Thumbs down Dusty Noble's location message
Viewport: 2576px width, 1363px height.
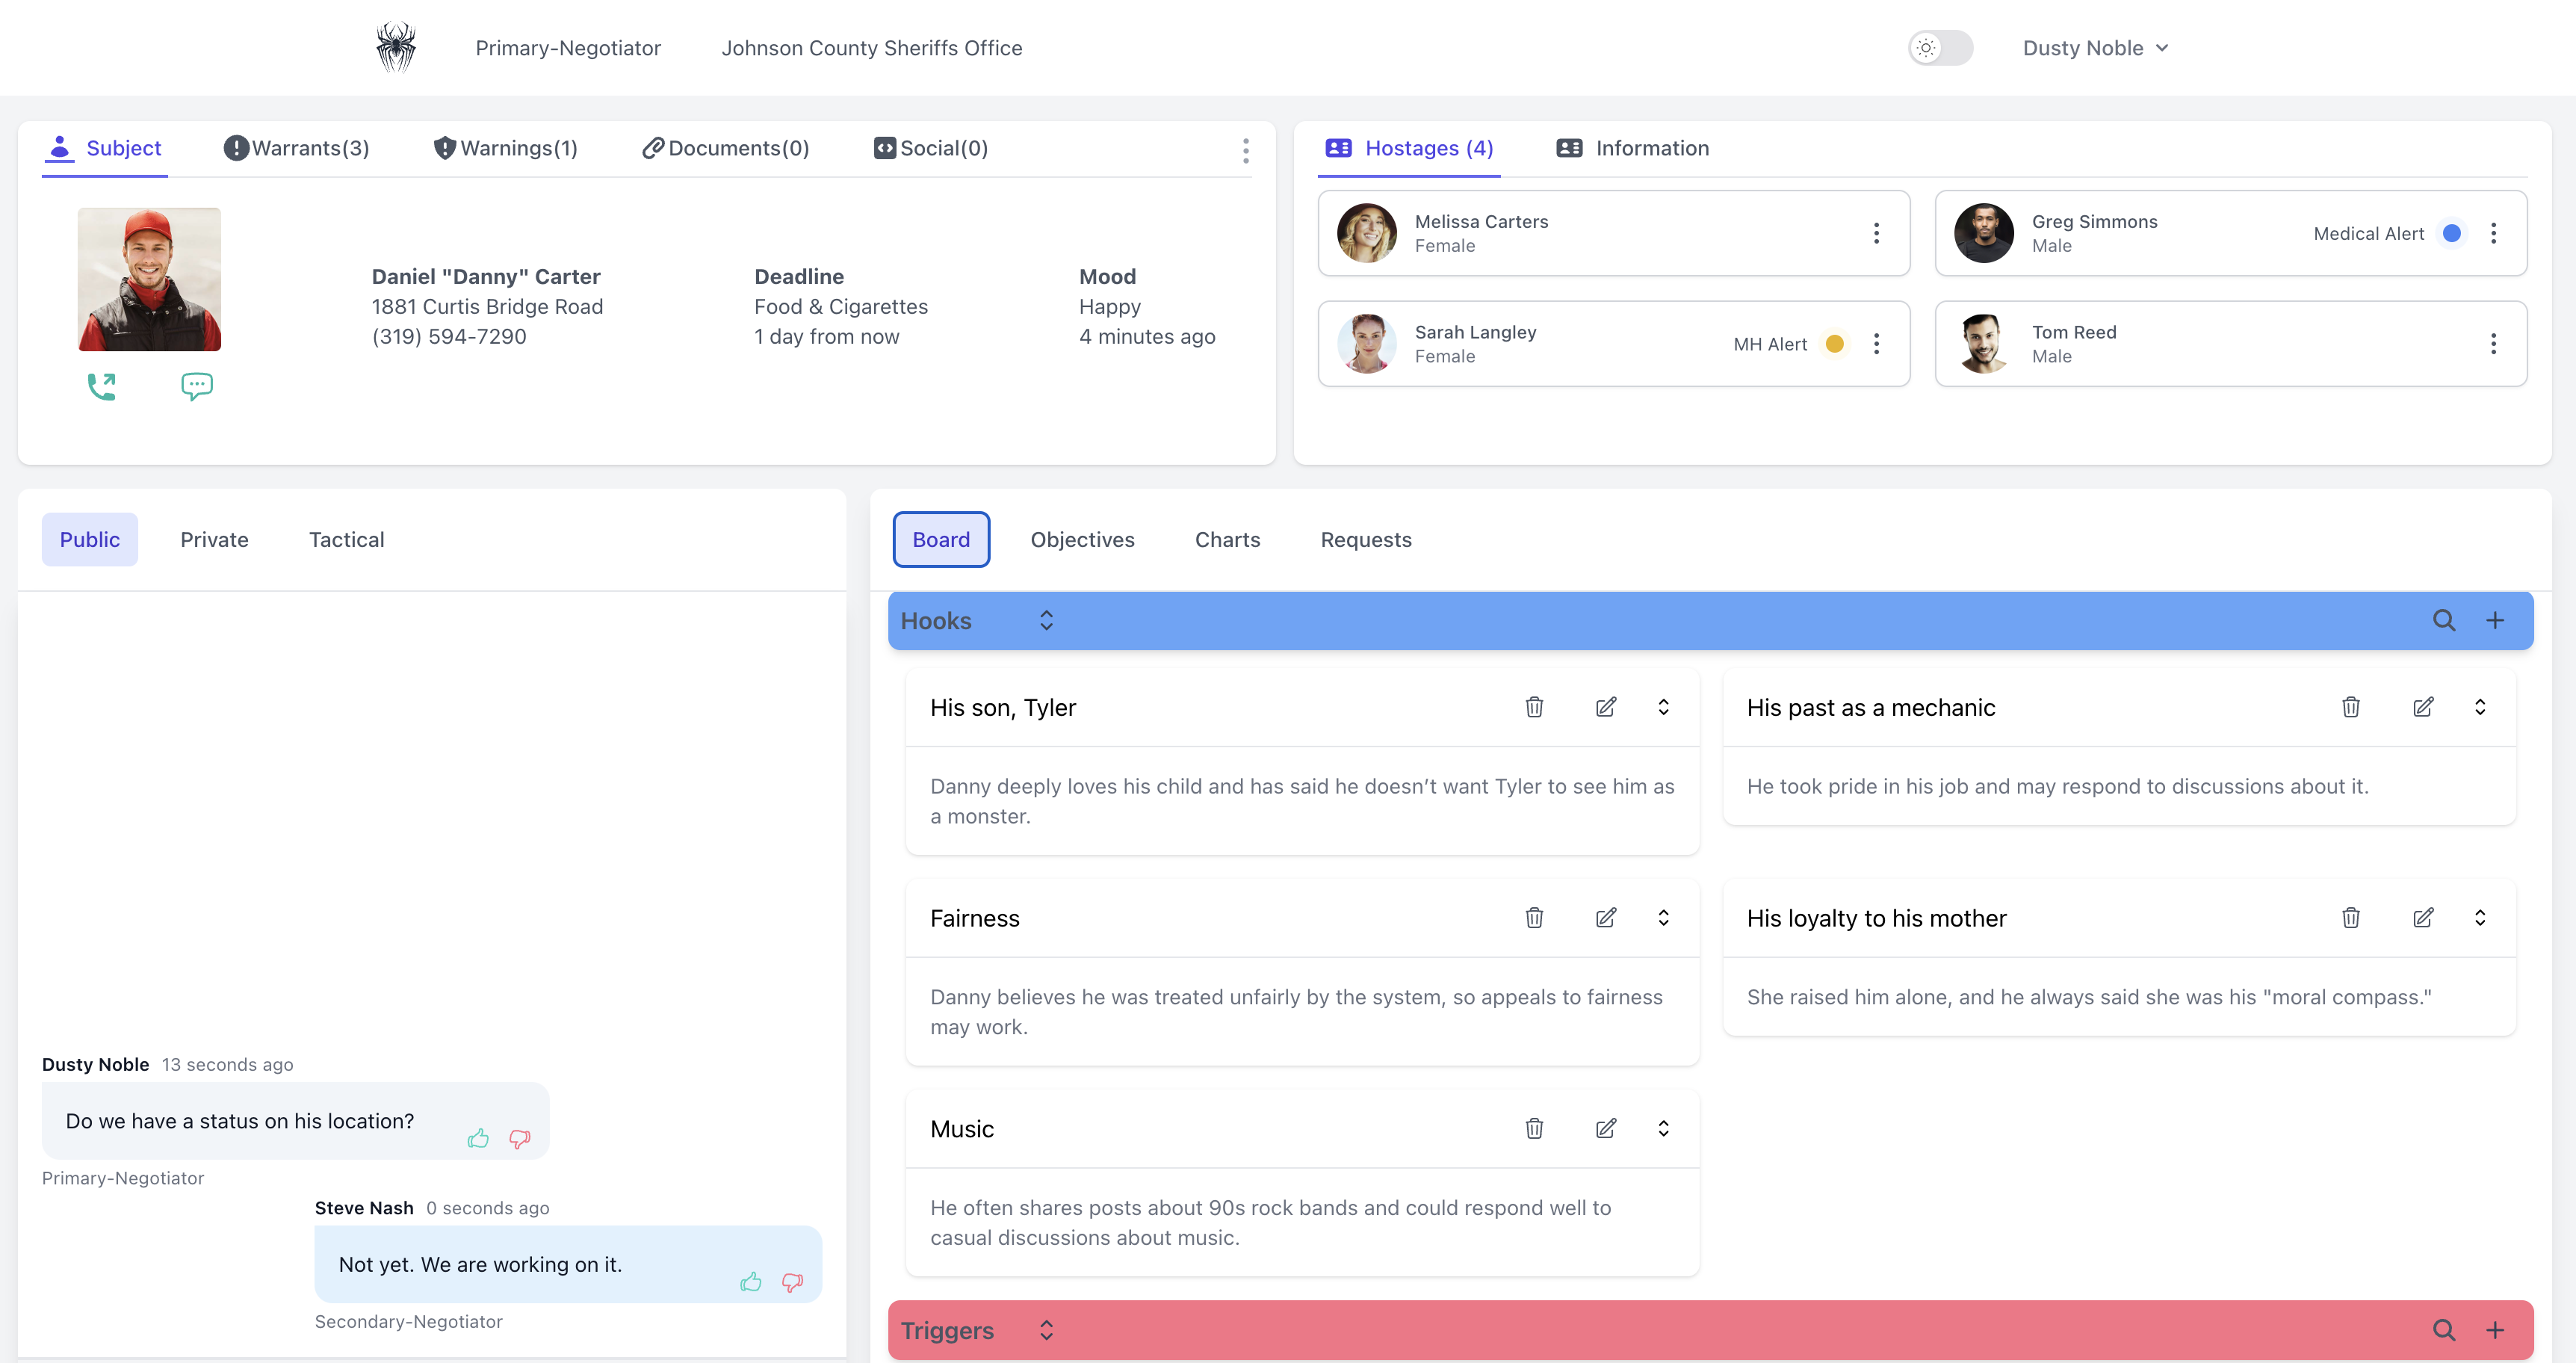tap(520, 1138)
